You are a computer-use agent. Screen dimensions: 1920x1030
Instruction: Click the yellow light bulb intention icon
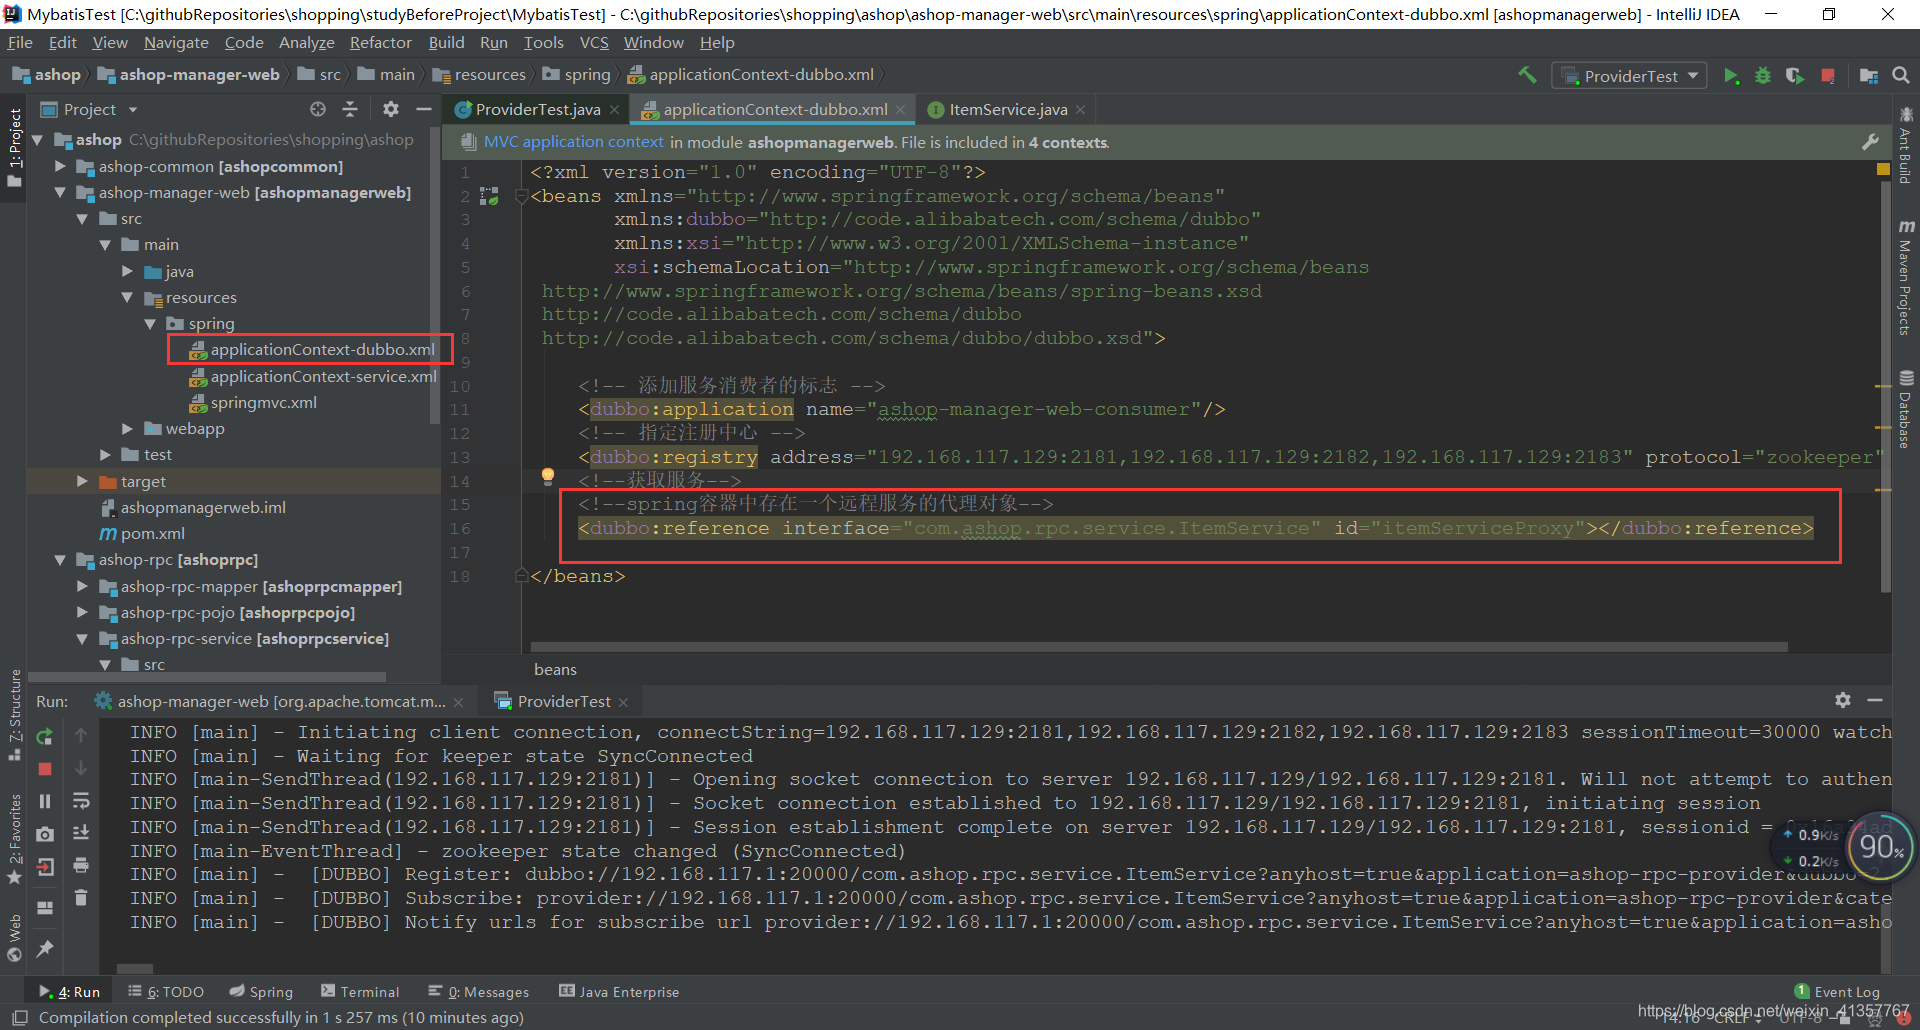(x=547, y=476)
